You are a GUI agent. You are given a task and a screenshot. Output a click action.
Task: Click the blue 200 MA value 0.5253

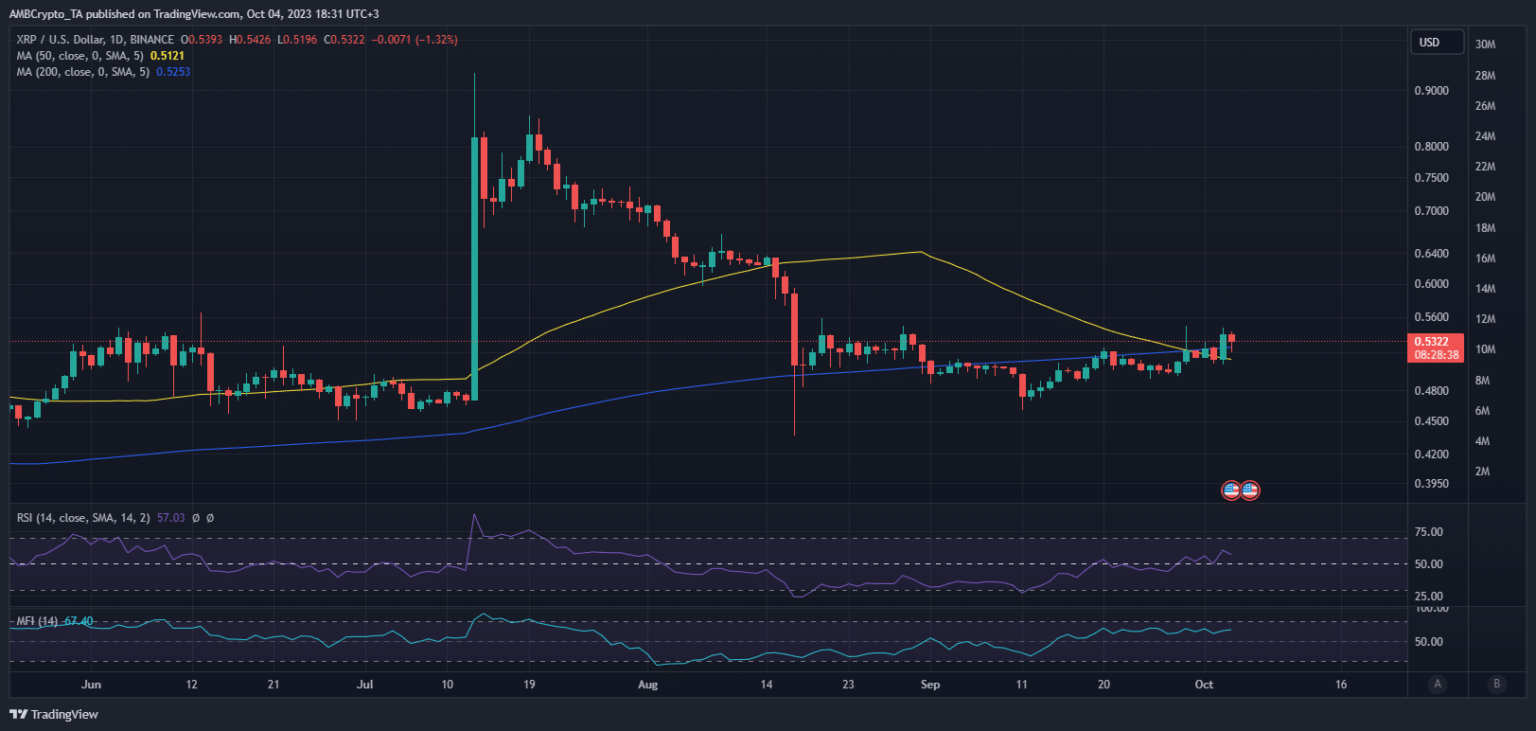[173, 72]
